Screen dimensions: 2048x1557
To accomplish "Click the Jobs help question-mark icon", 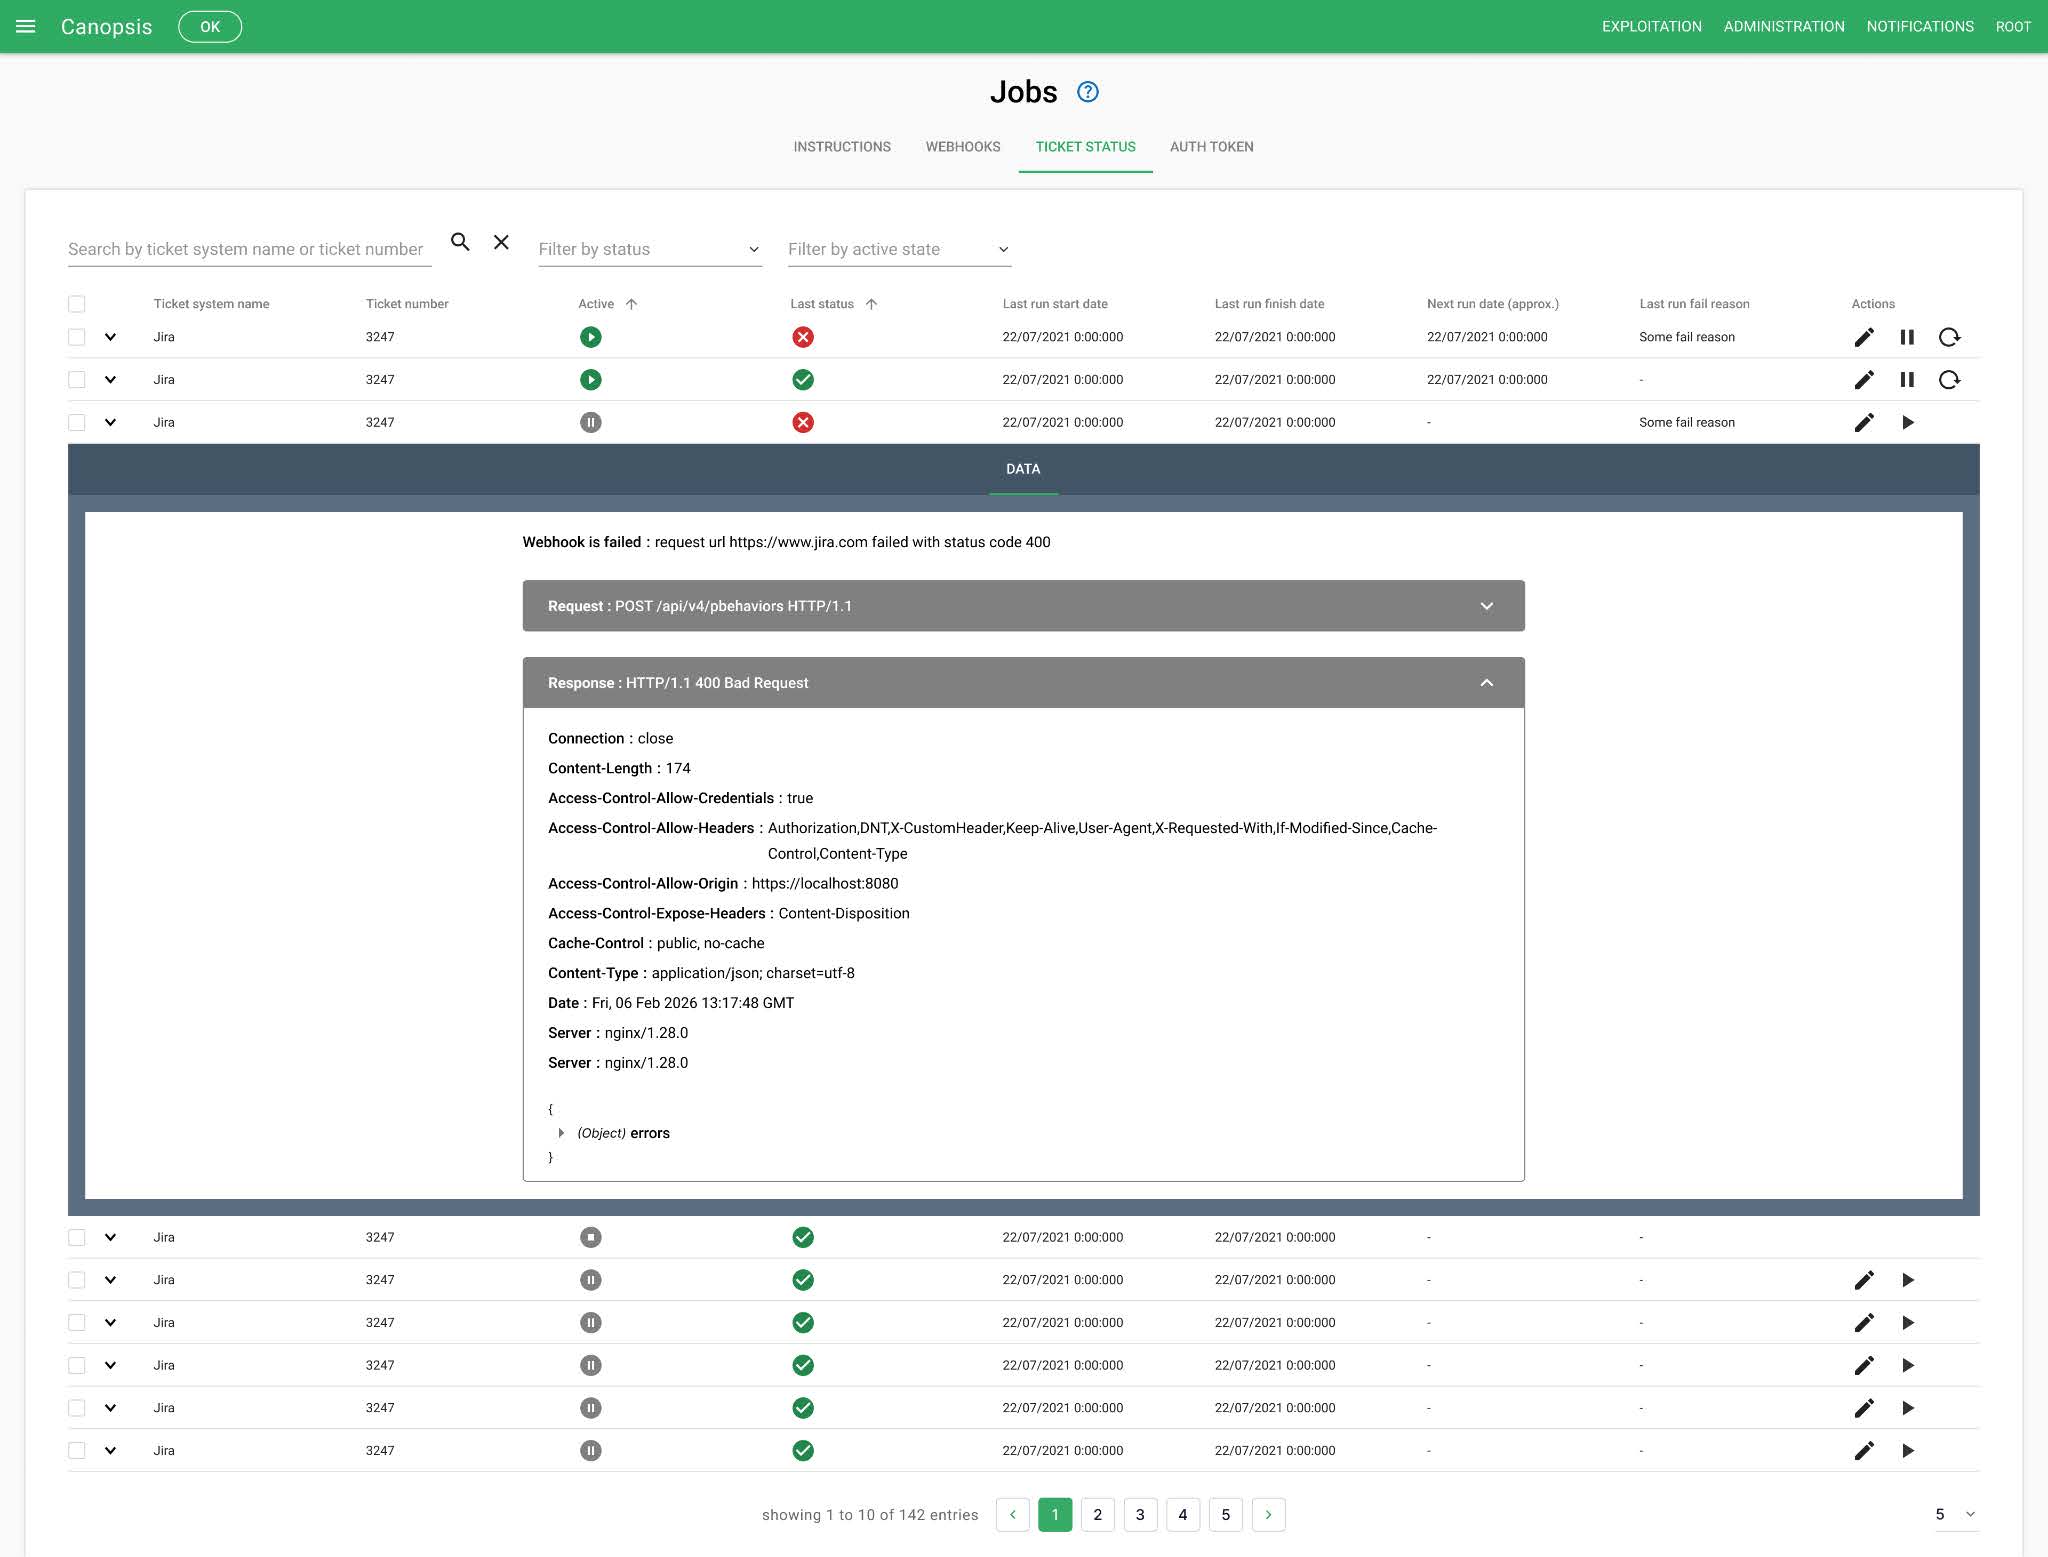I will point(1087,92).
